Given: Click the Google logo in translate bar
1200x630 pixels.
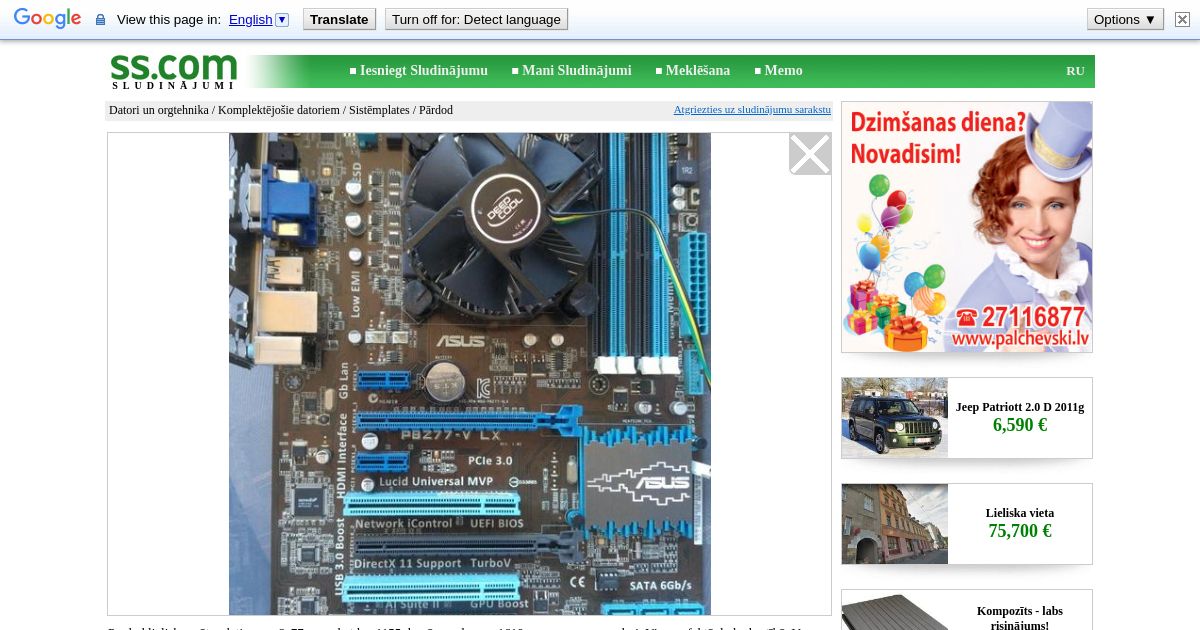Looking at the screenshot, I should tap(47, 19).
